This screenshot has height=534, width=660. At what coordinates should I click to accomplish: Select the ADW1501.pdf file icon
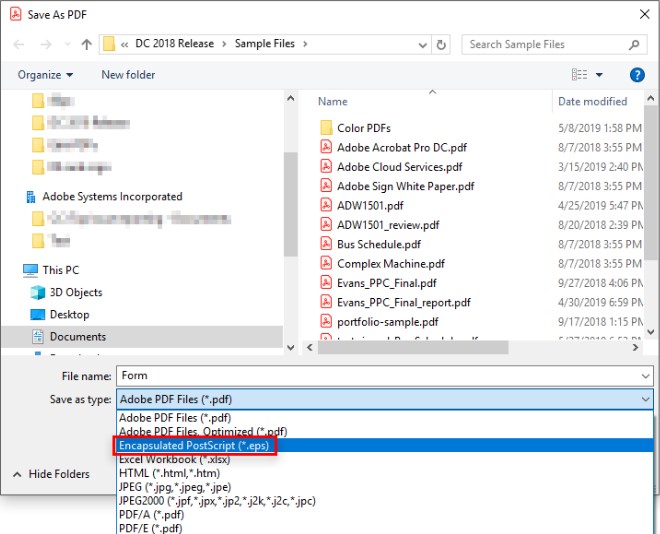(x=326, y=205)
